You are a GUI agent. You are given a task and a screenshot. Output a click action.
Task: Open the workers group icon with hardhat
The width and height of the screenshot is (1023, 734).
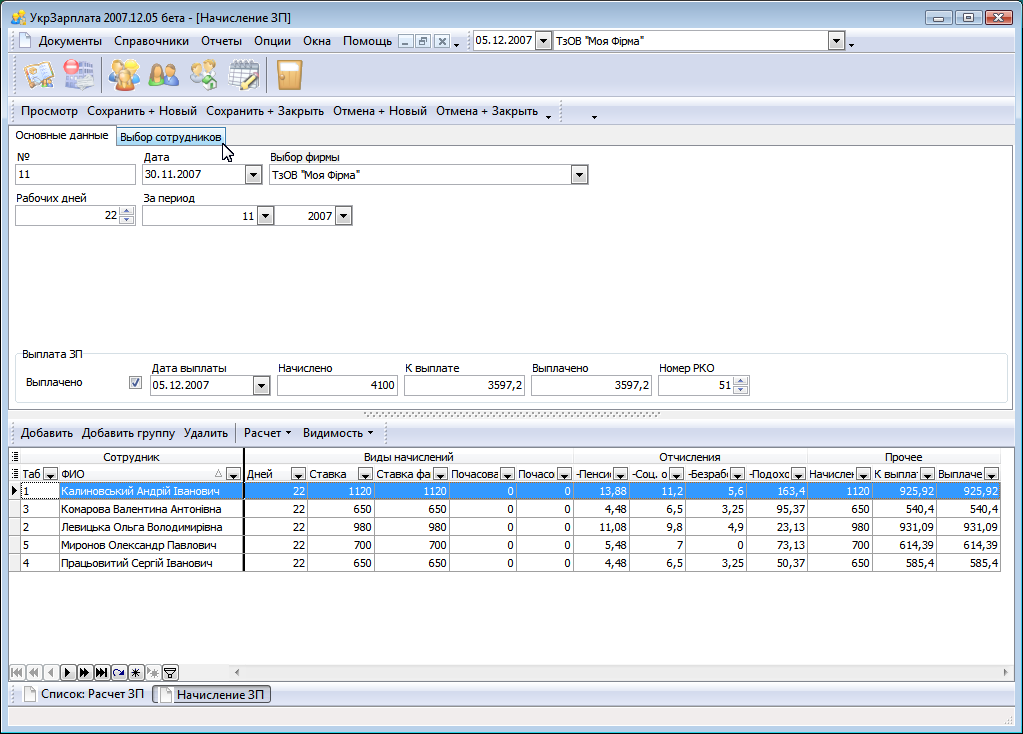(x=125, y=75)
